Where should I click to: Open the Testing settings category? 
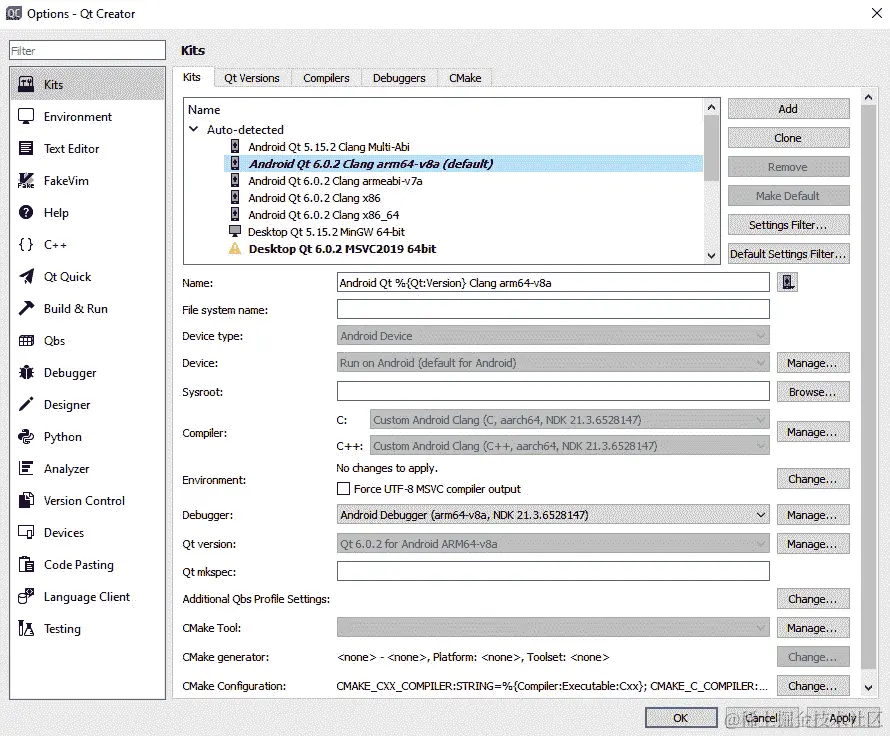pos(87,629)
